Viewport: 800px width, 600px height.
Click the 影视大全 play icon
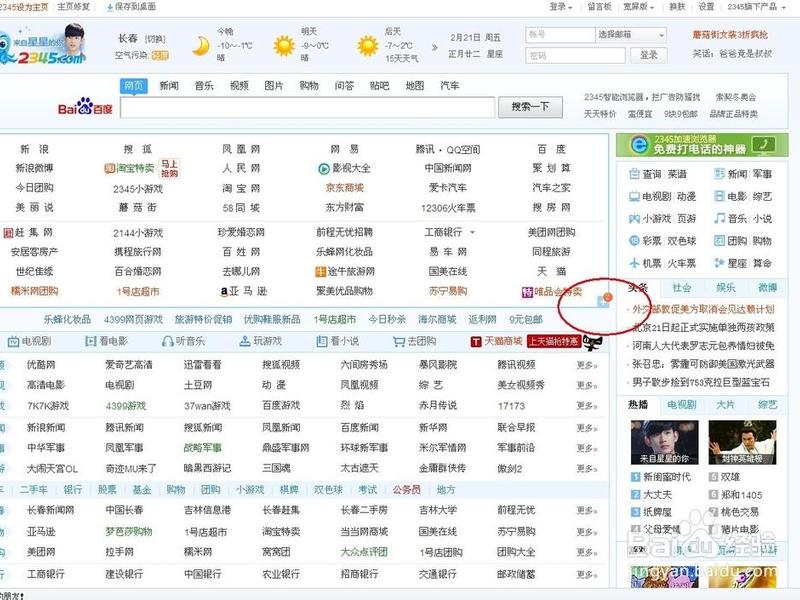[324, 168]
